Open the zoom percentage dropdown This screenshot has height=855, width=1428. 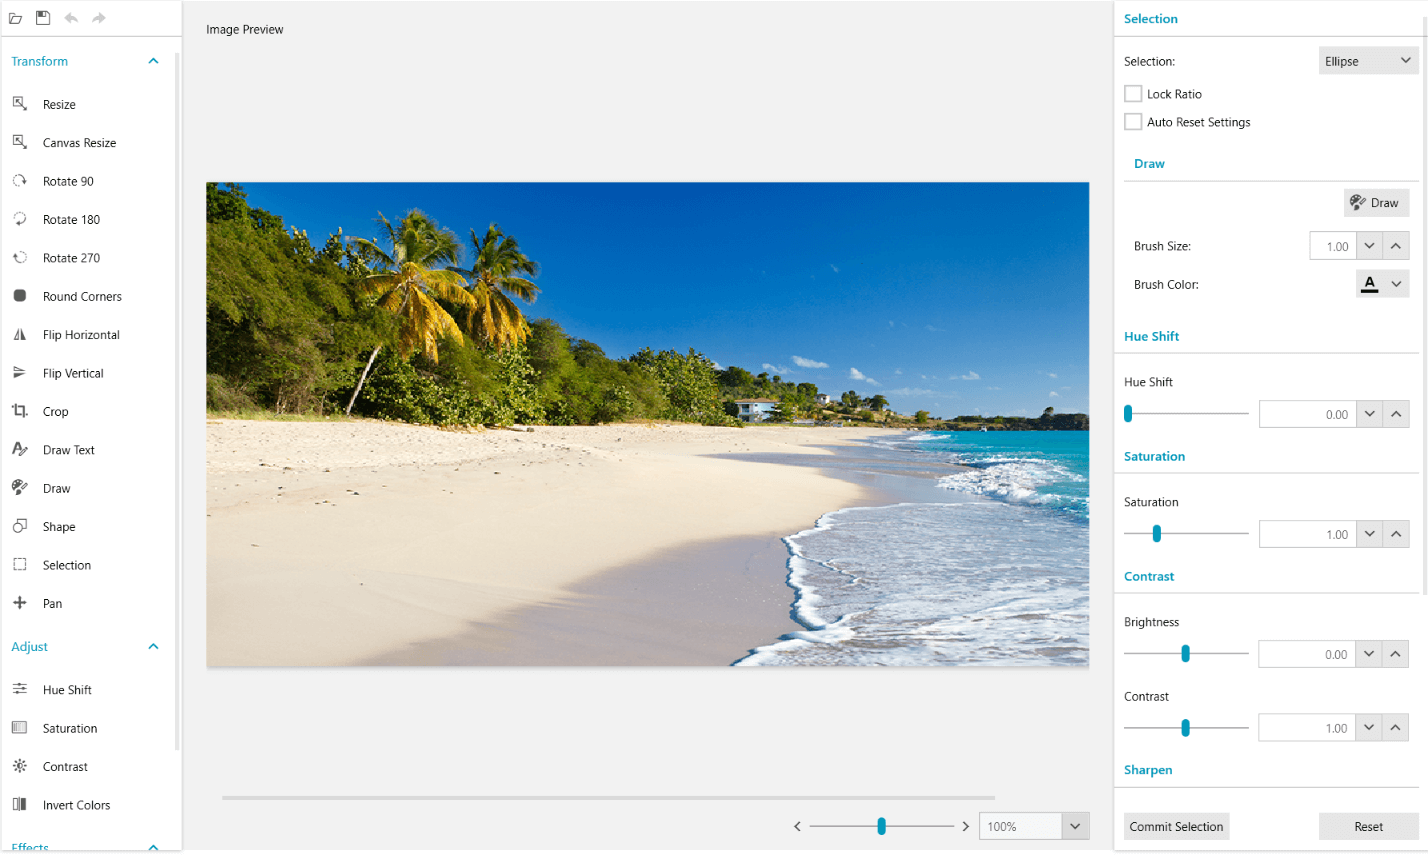(1074, 825)
